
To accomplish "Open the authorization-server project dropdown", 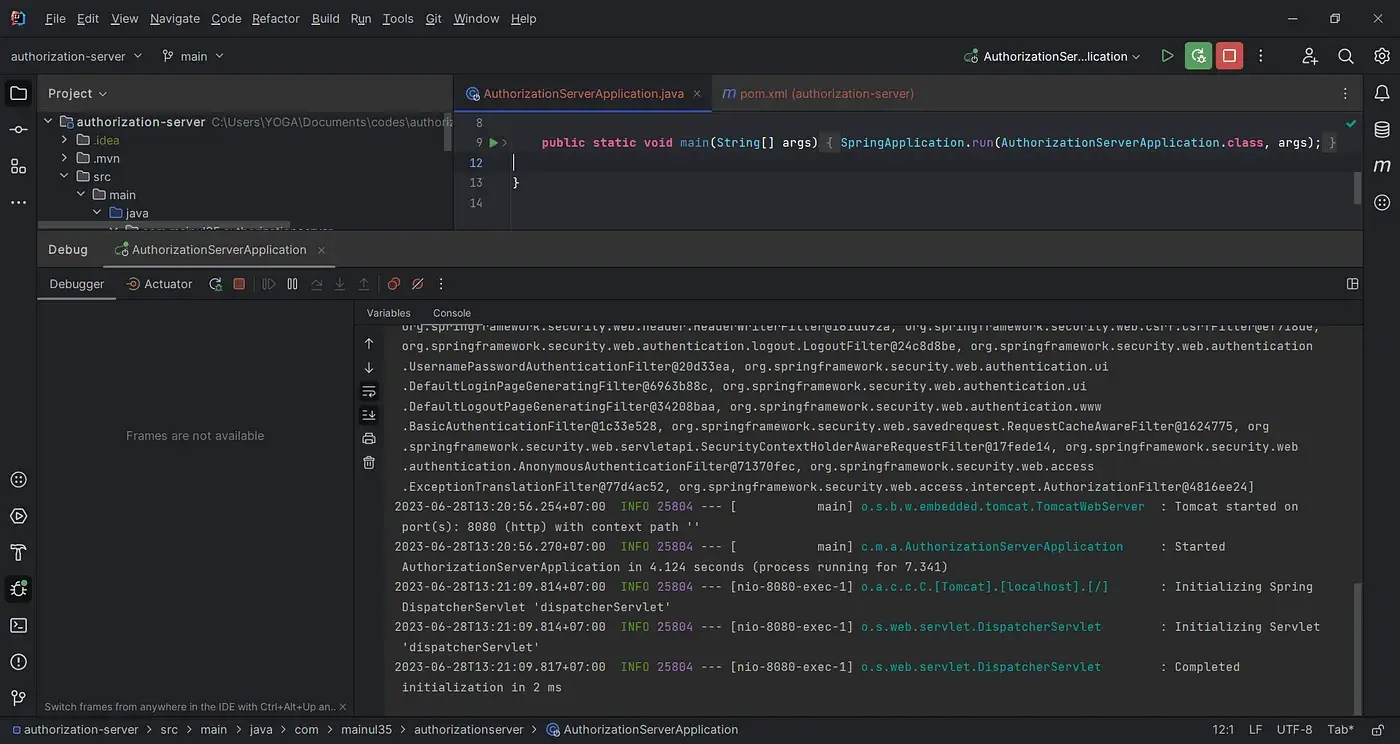I will point(77,56).
